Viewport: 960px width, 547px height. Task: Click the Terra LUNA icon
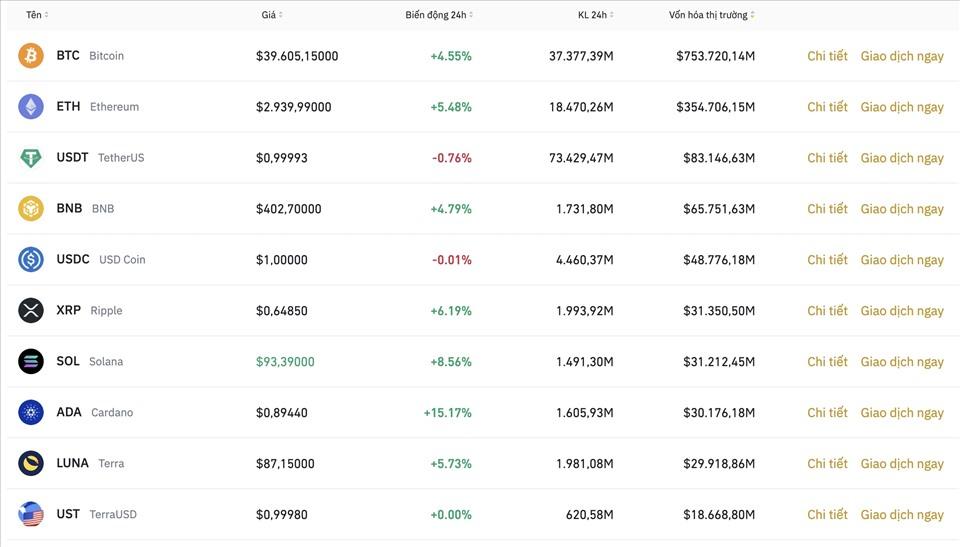31,463
